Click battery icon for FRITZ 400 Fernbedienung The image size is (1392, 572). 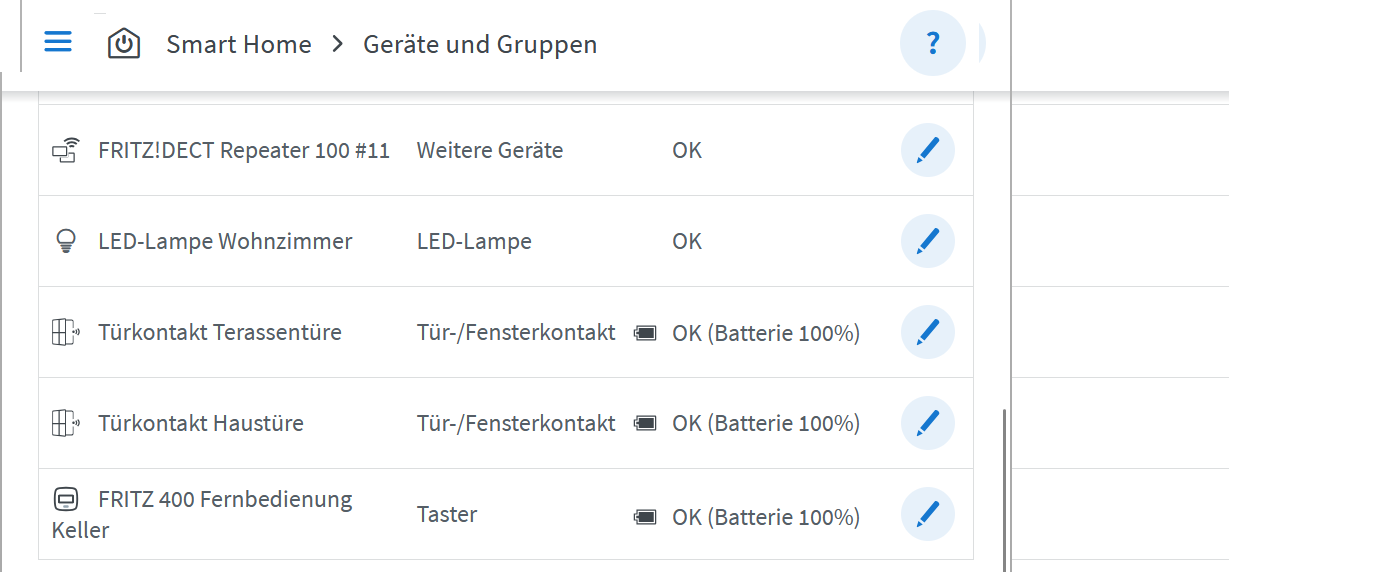[x=646, y=517]
